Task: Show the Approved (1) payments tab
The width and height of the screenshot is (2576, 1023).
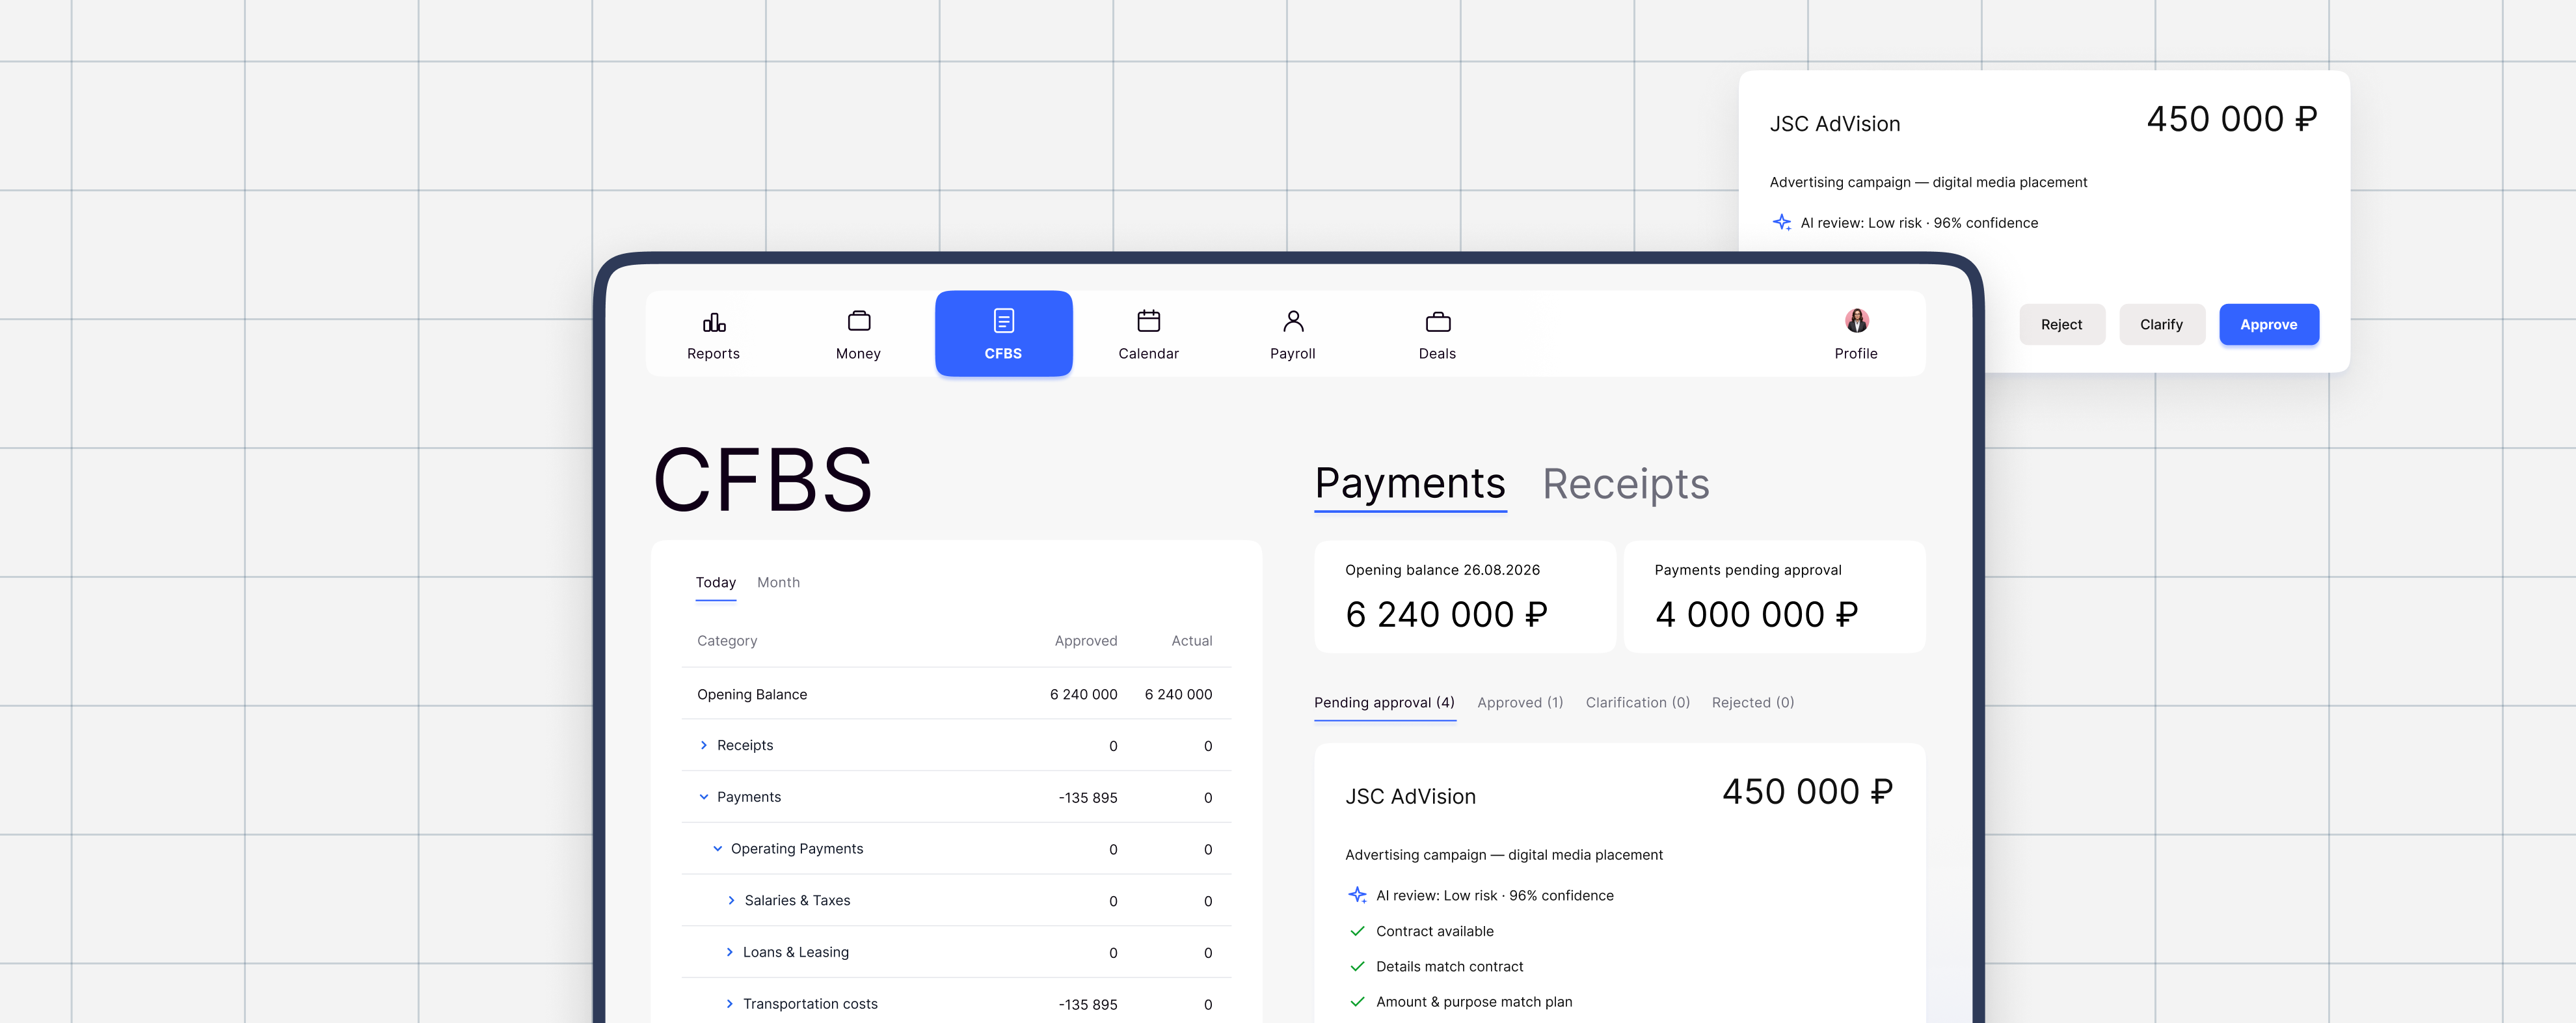Action: tap(1520, 702)
